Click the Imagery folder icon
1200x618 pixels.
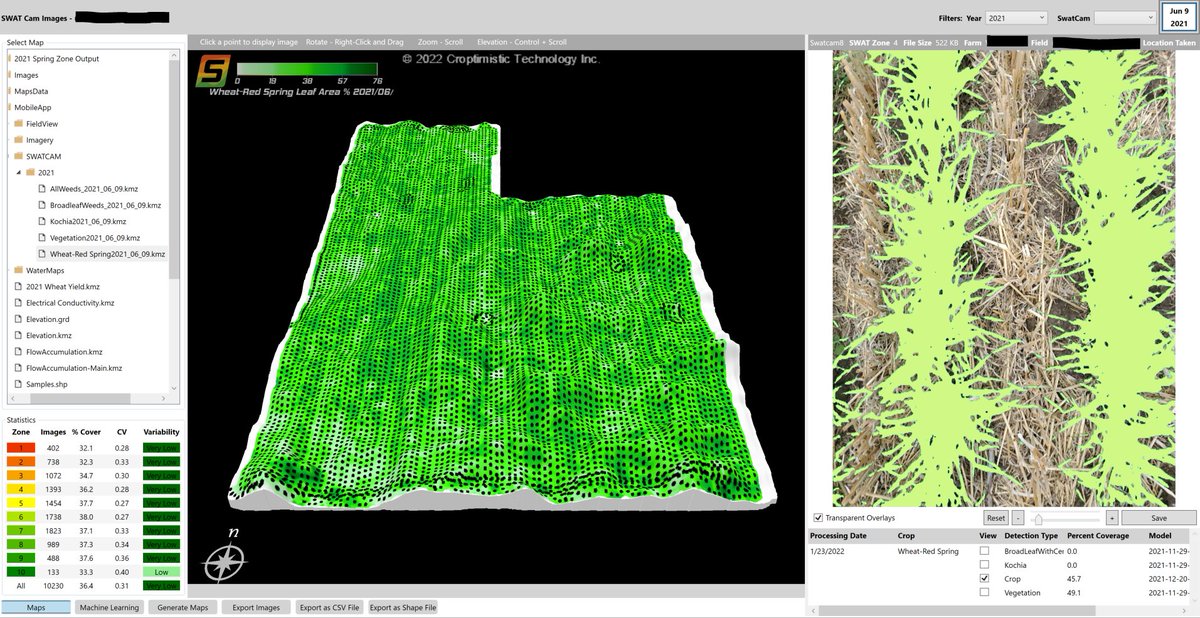(x=18, y=139)
